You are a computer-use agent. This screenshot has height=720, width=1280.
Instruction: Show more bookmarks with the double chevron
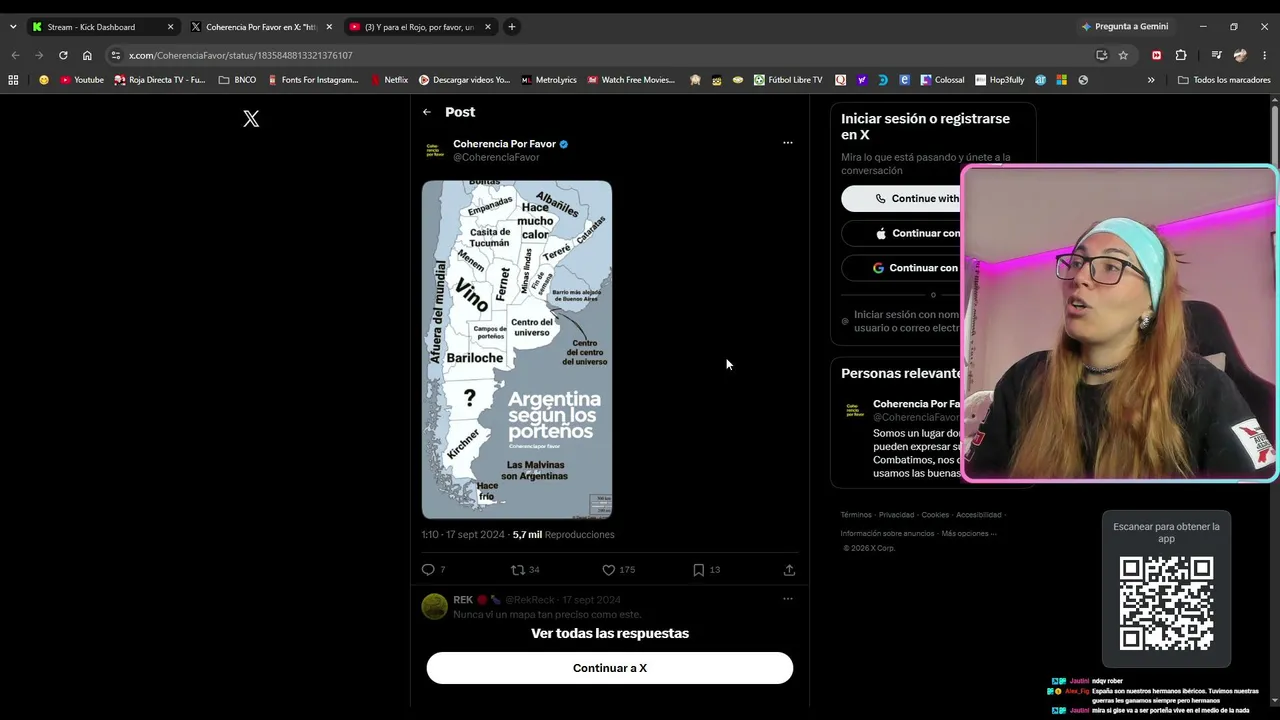pyautogui.click(x=1151, y=80)
